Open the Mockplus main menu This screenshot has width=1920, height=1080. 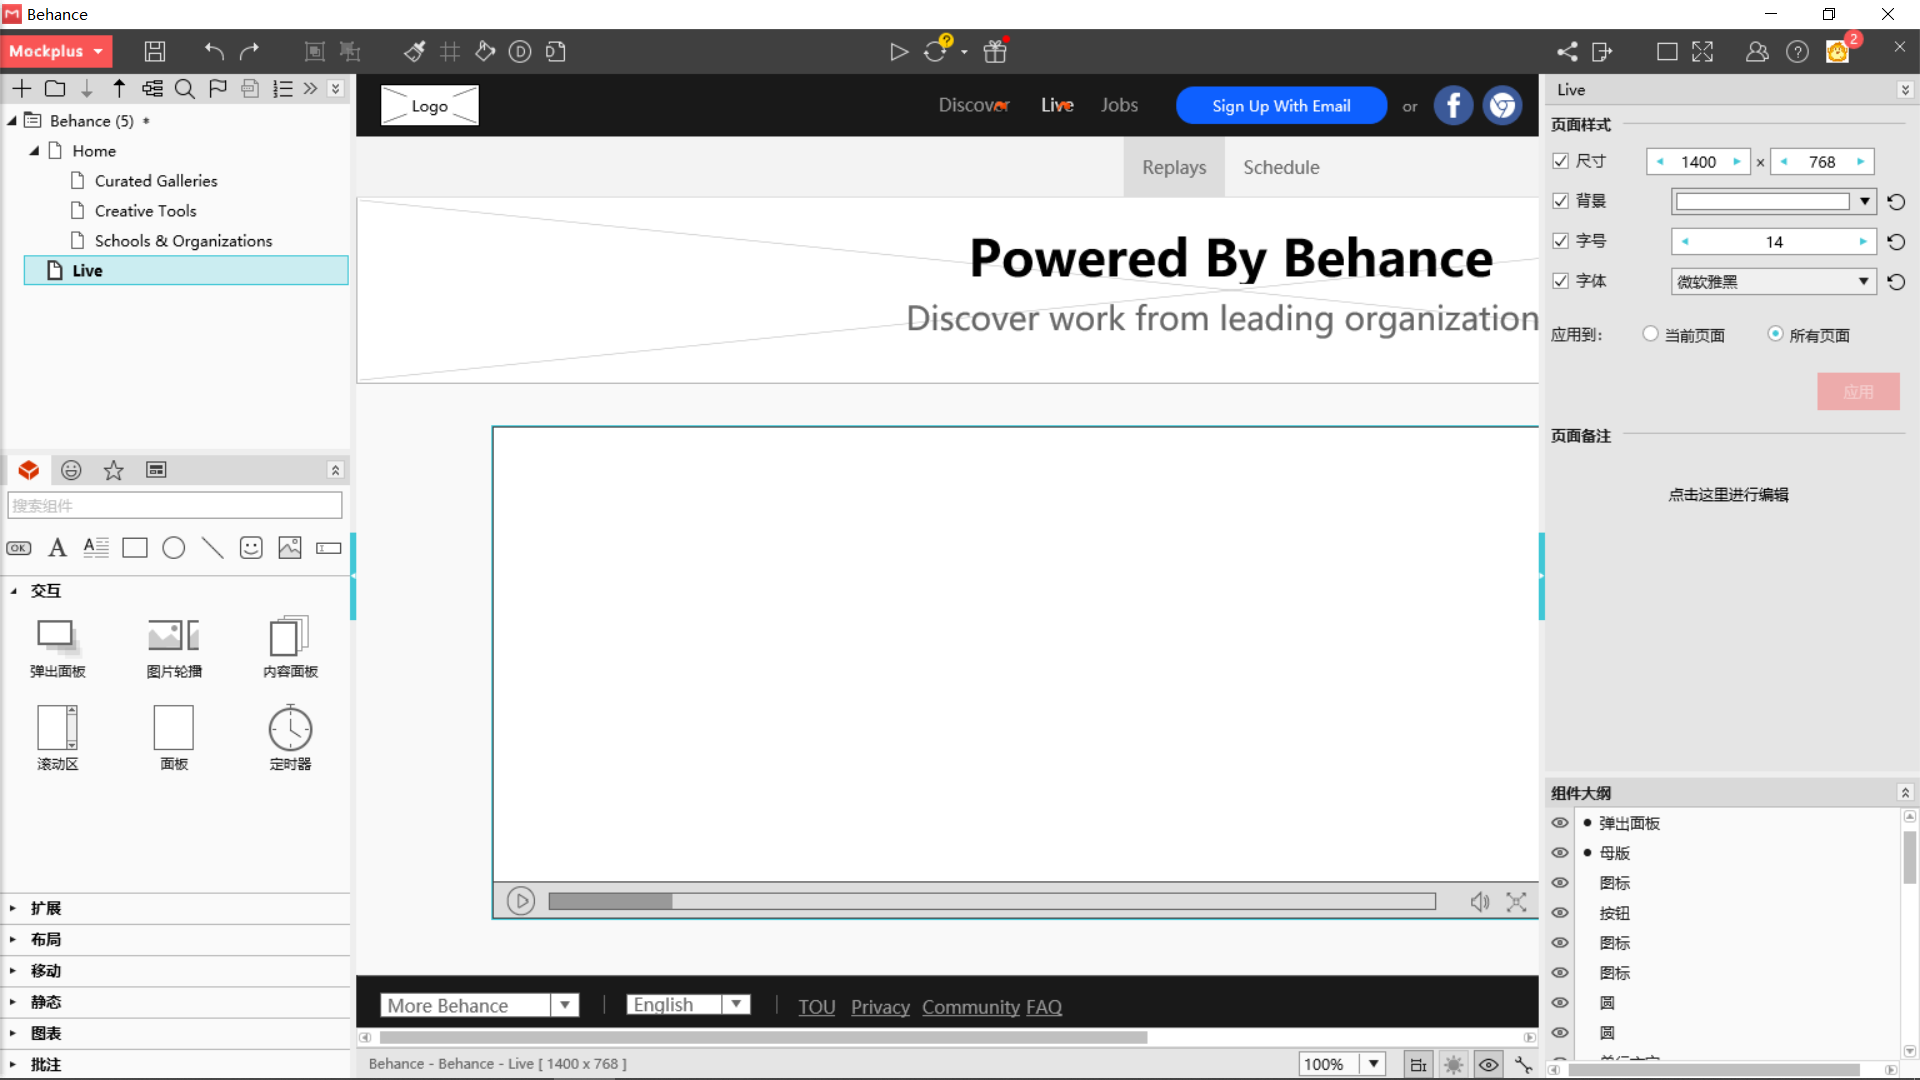pos(56,51)
